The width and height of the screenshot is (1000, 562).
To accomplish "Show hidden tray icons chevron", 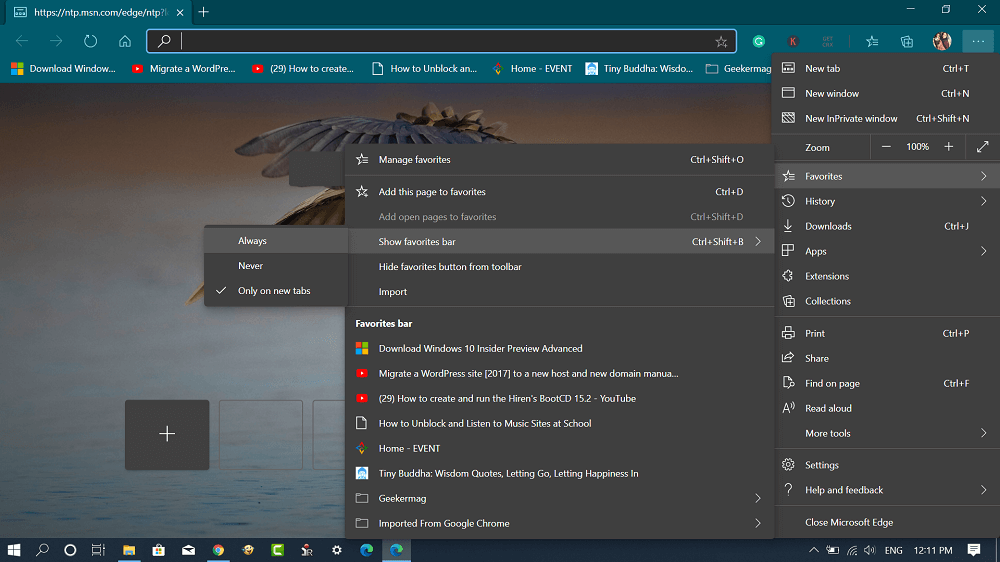I will (814, 550).
